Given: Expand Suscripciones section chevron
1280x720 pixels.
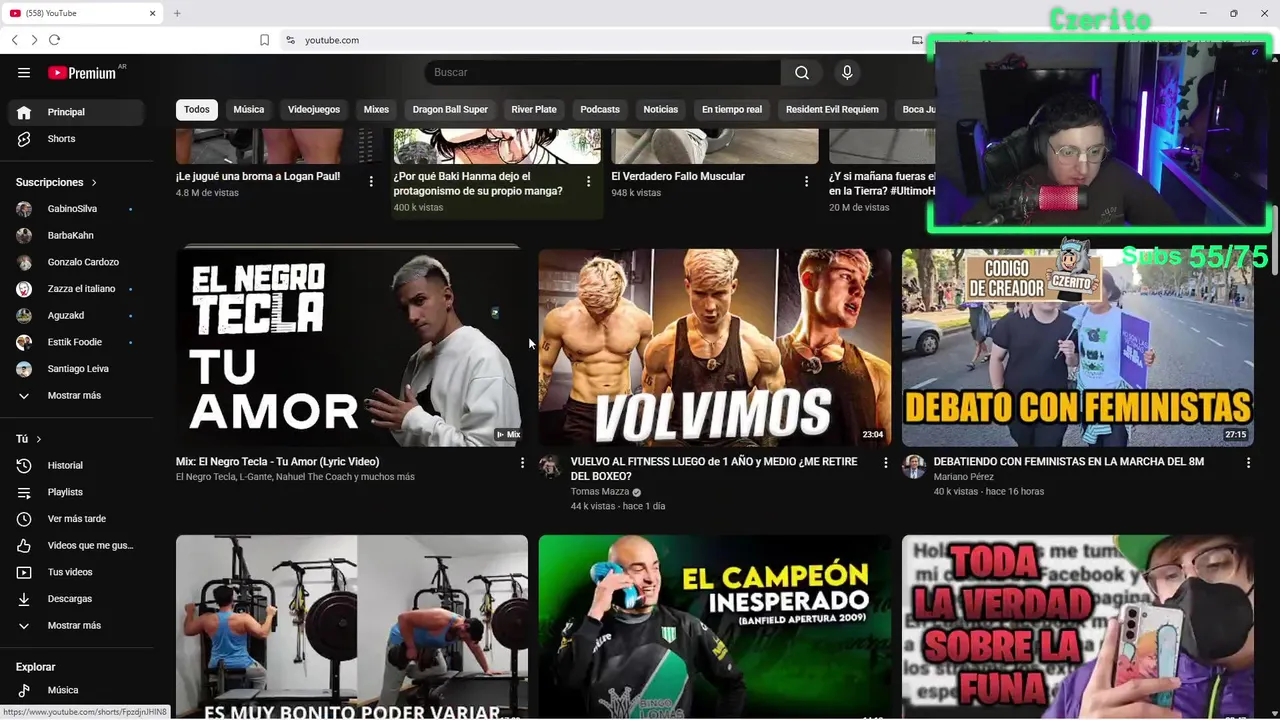Looking at the screenshot, I should (x=94, y=183).
